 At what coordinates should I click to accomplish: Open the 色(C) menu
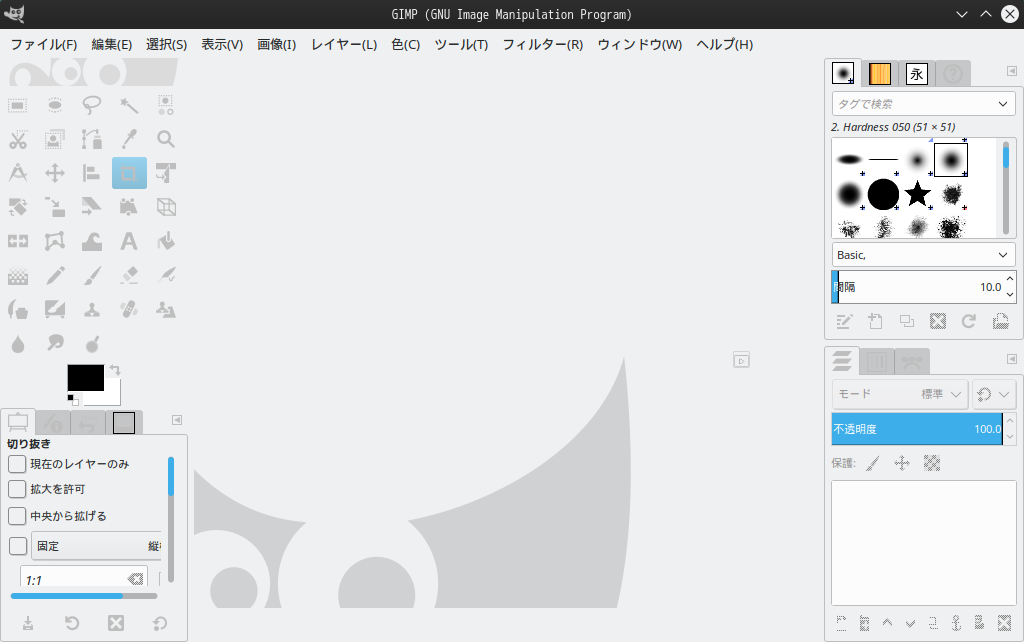point(406,44)
